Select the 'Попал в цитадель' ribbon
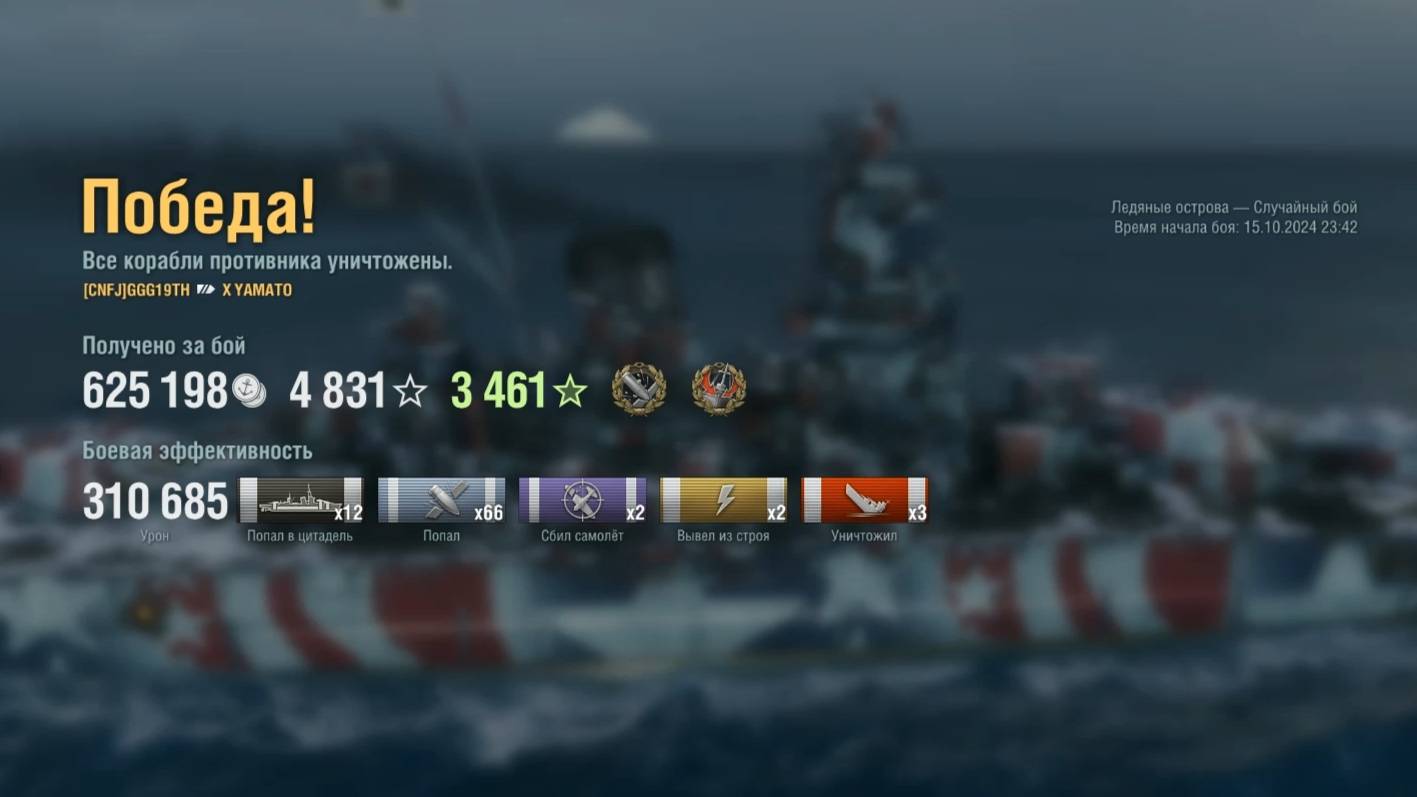The width and height of the screenshot is (1417, 797). click(x=301, y=500)
